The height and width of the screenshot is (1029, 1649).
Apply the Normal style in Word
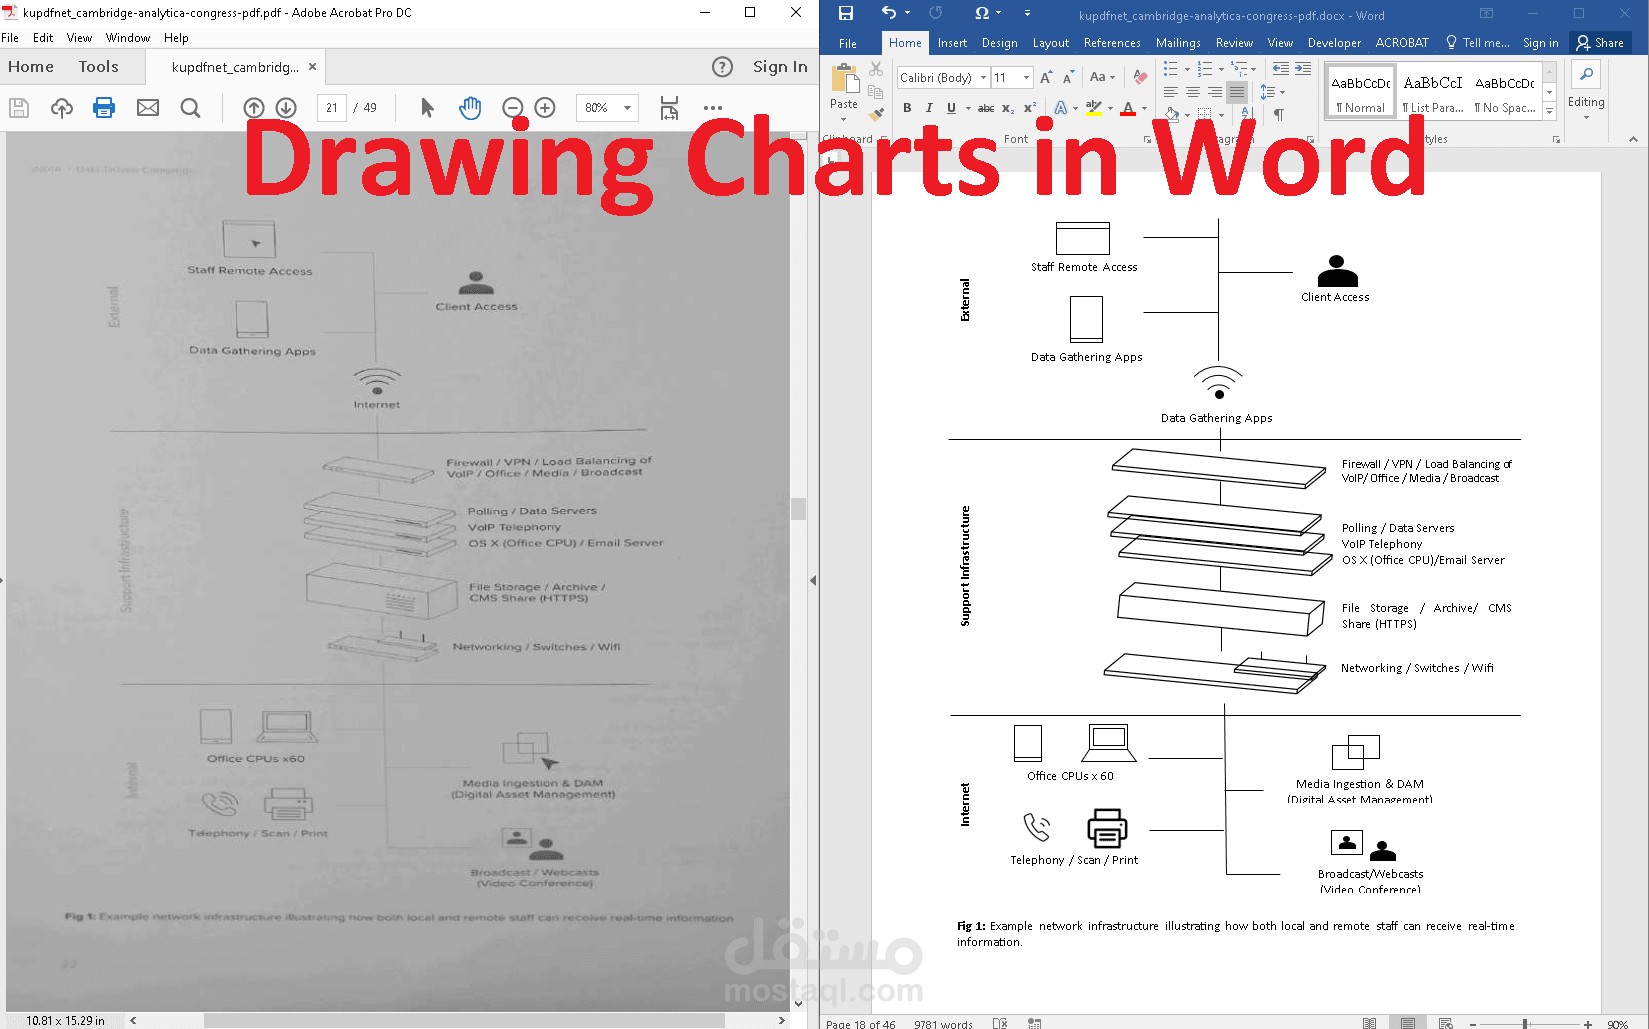click(1360, 92)
